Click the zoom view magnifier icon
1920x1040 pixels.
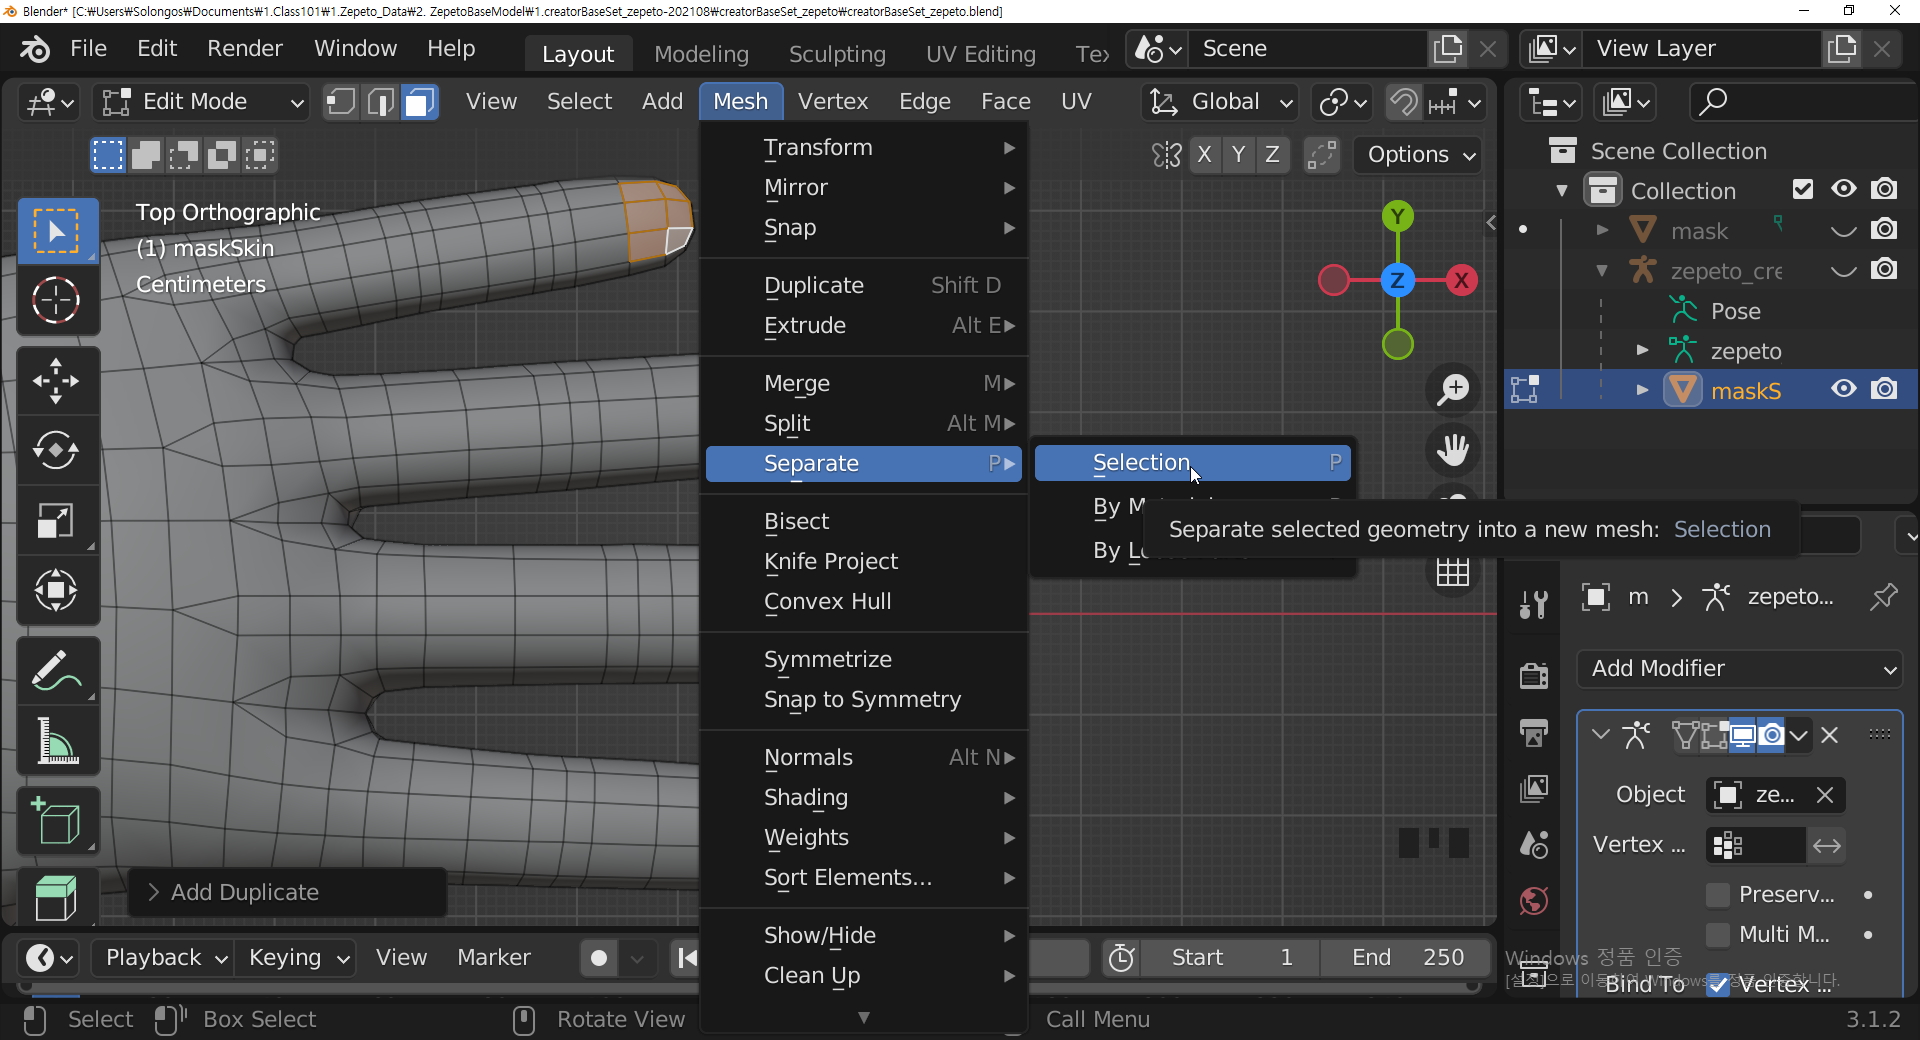click(x=1453, y=389)
